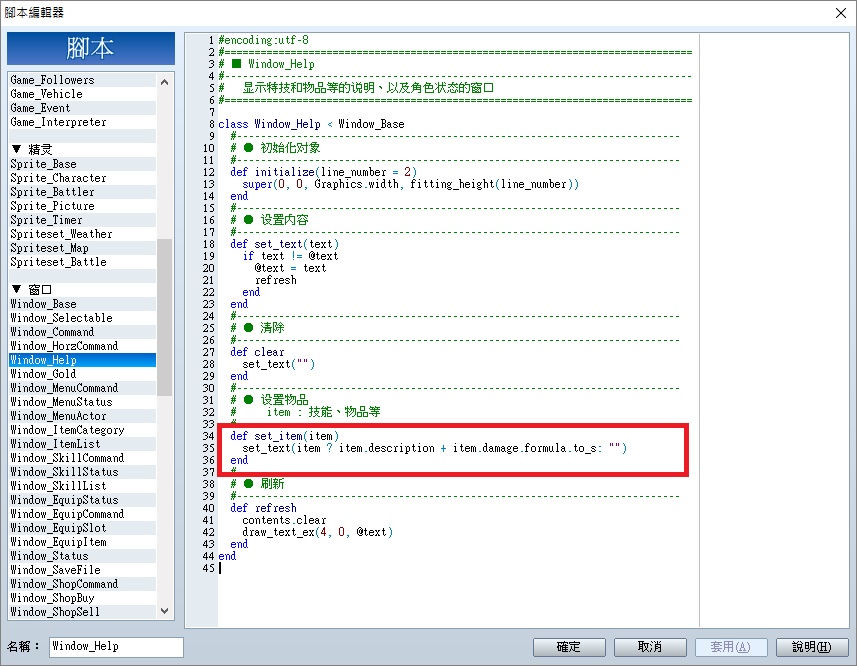
Task: Open help with the 說明(H) button
Action: pos(812,647)
